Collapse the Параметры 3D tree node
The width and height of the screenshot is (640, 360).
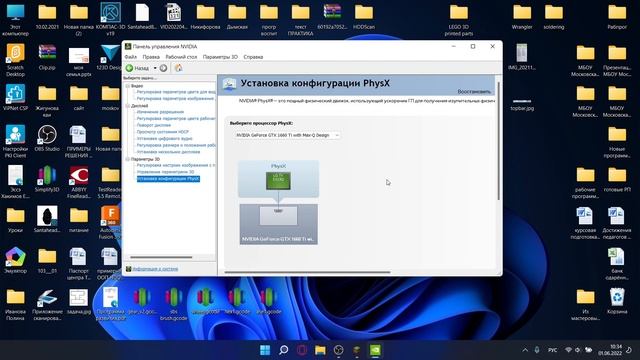tap(127, 159)
